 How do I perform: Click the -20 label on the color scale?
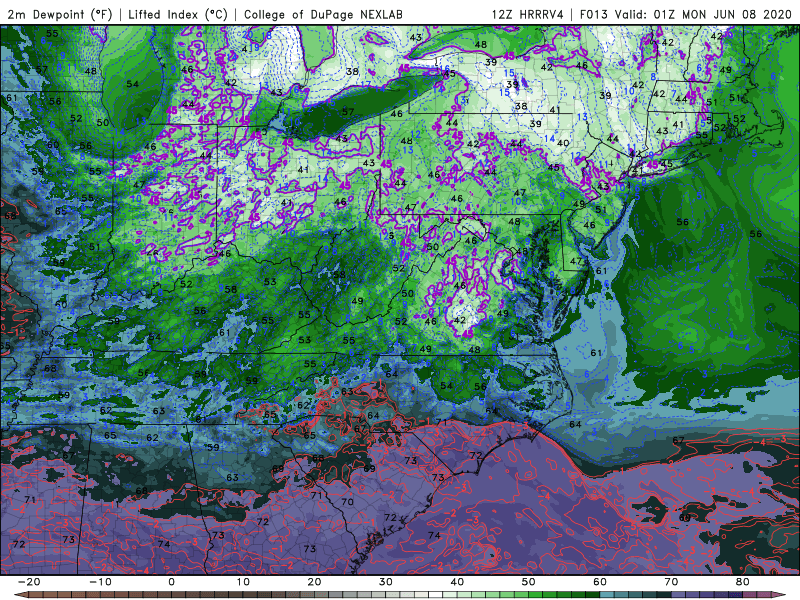click(x=29, y=582)
